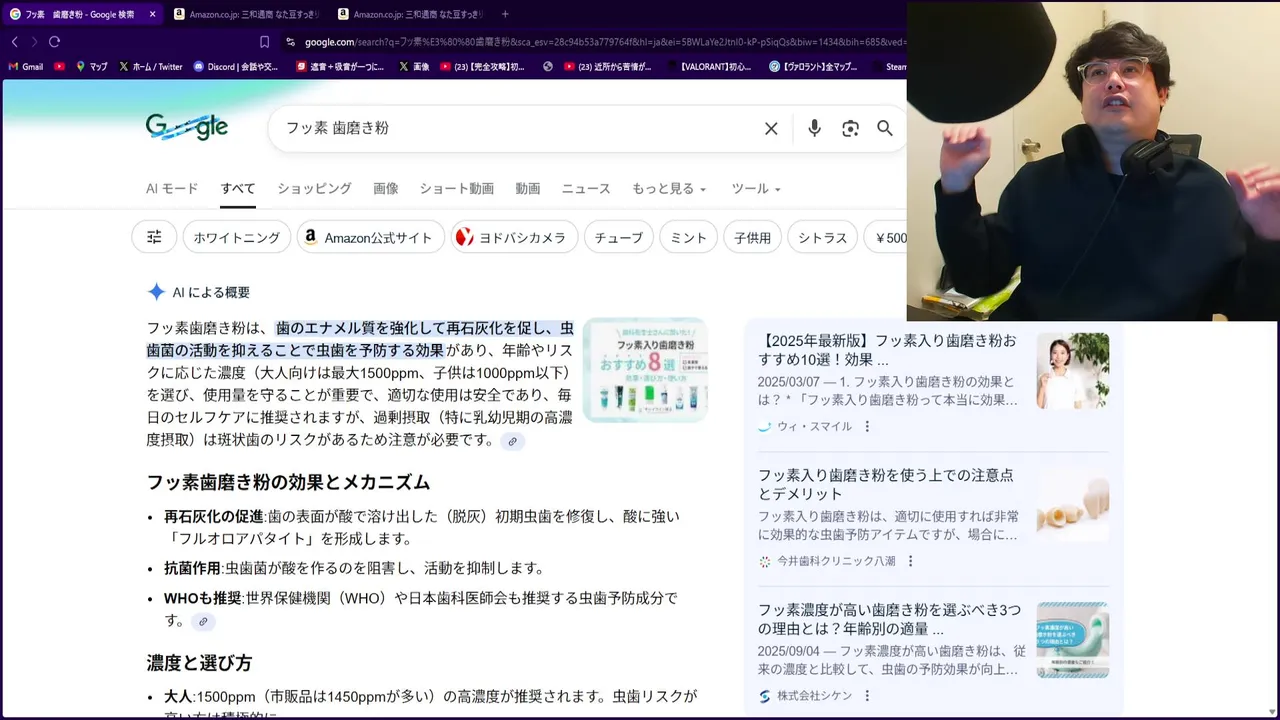Open the citation link icon after the WHO bullet
Viewport: 1280px width, 720px height.
(203, 621)
